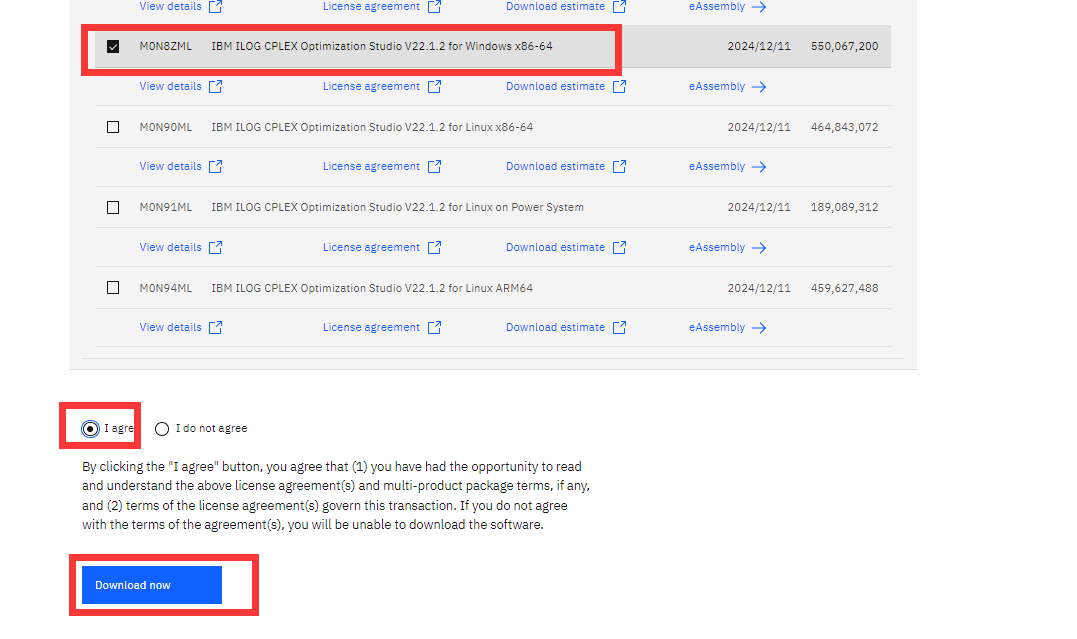Click Download estimate external icon for Windows x86-64
This screenshot has width=1077, height=639.
coord(620,87)
